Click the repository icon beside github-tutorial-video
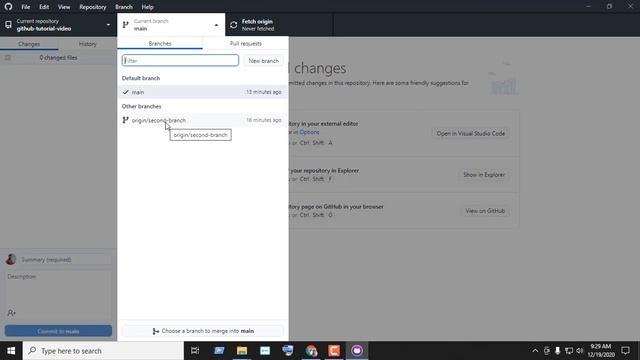 [8, 25]
